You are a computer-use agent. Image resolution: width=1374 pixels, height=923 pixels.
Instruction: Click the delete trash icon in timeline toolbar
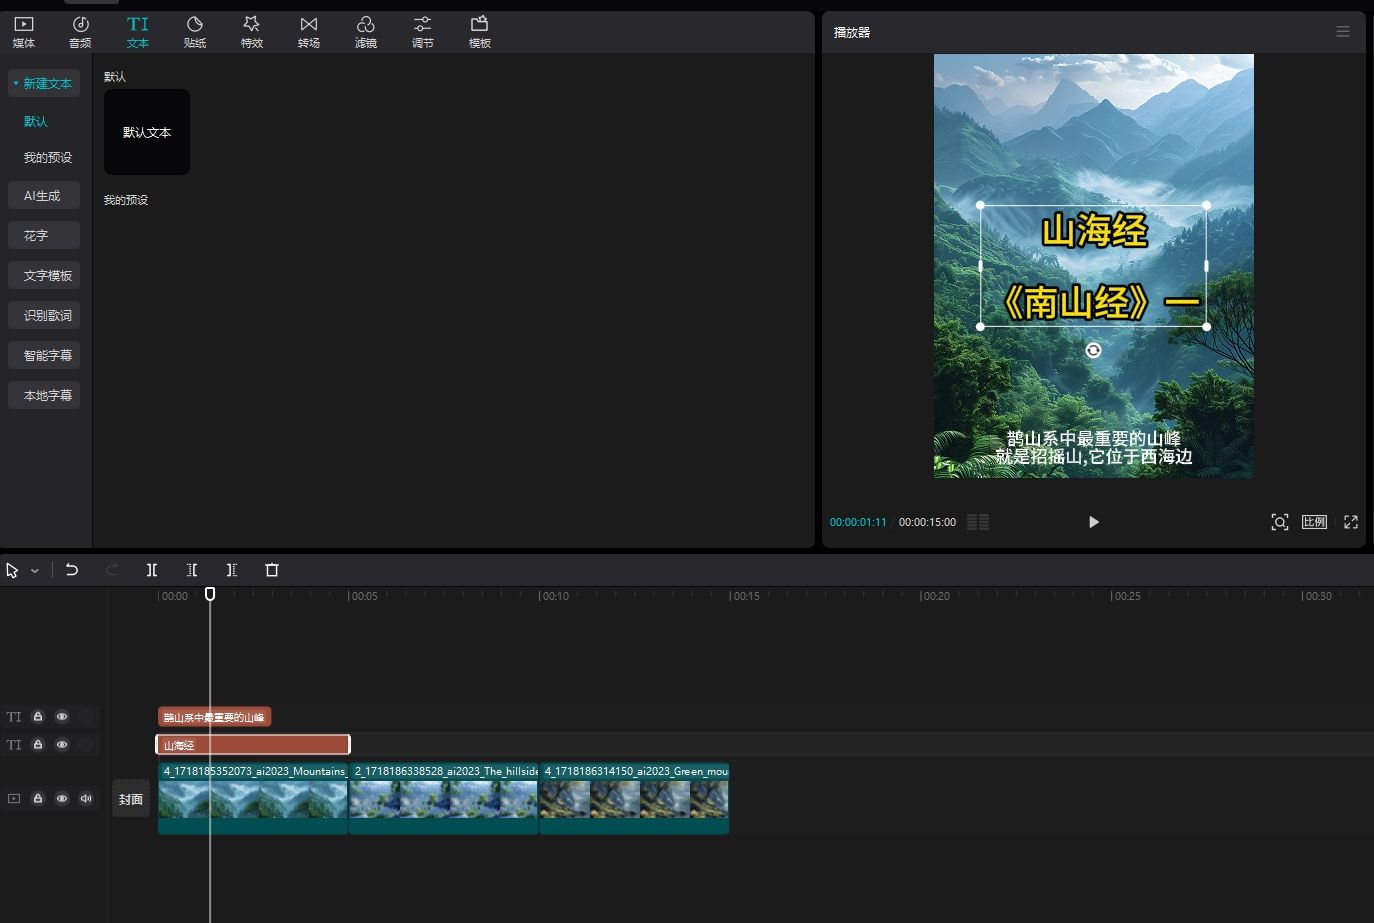(x=272, y=570)
